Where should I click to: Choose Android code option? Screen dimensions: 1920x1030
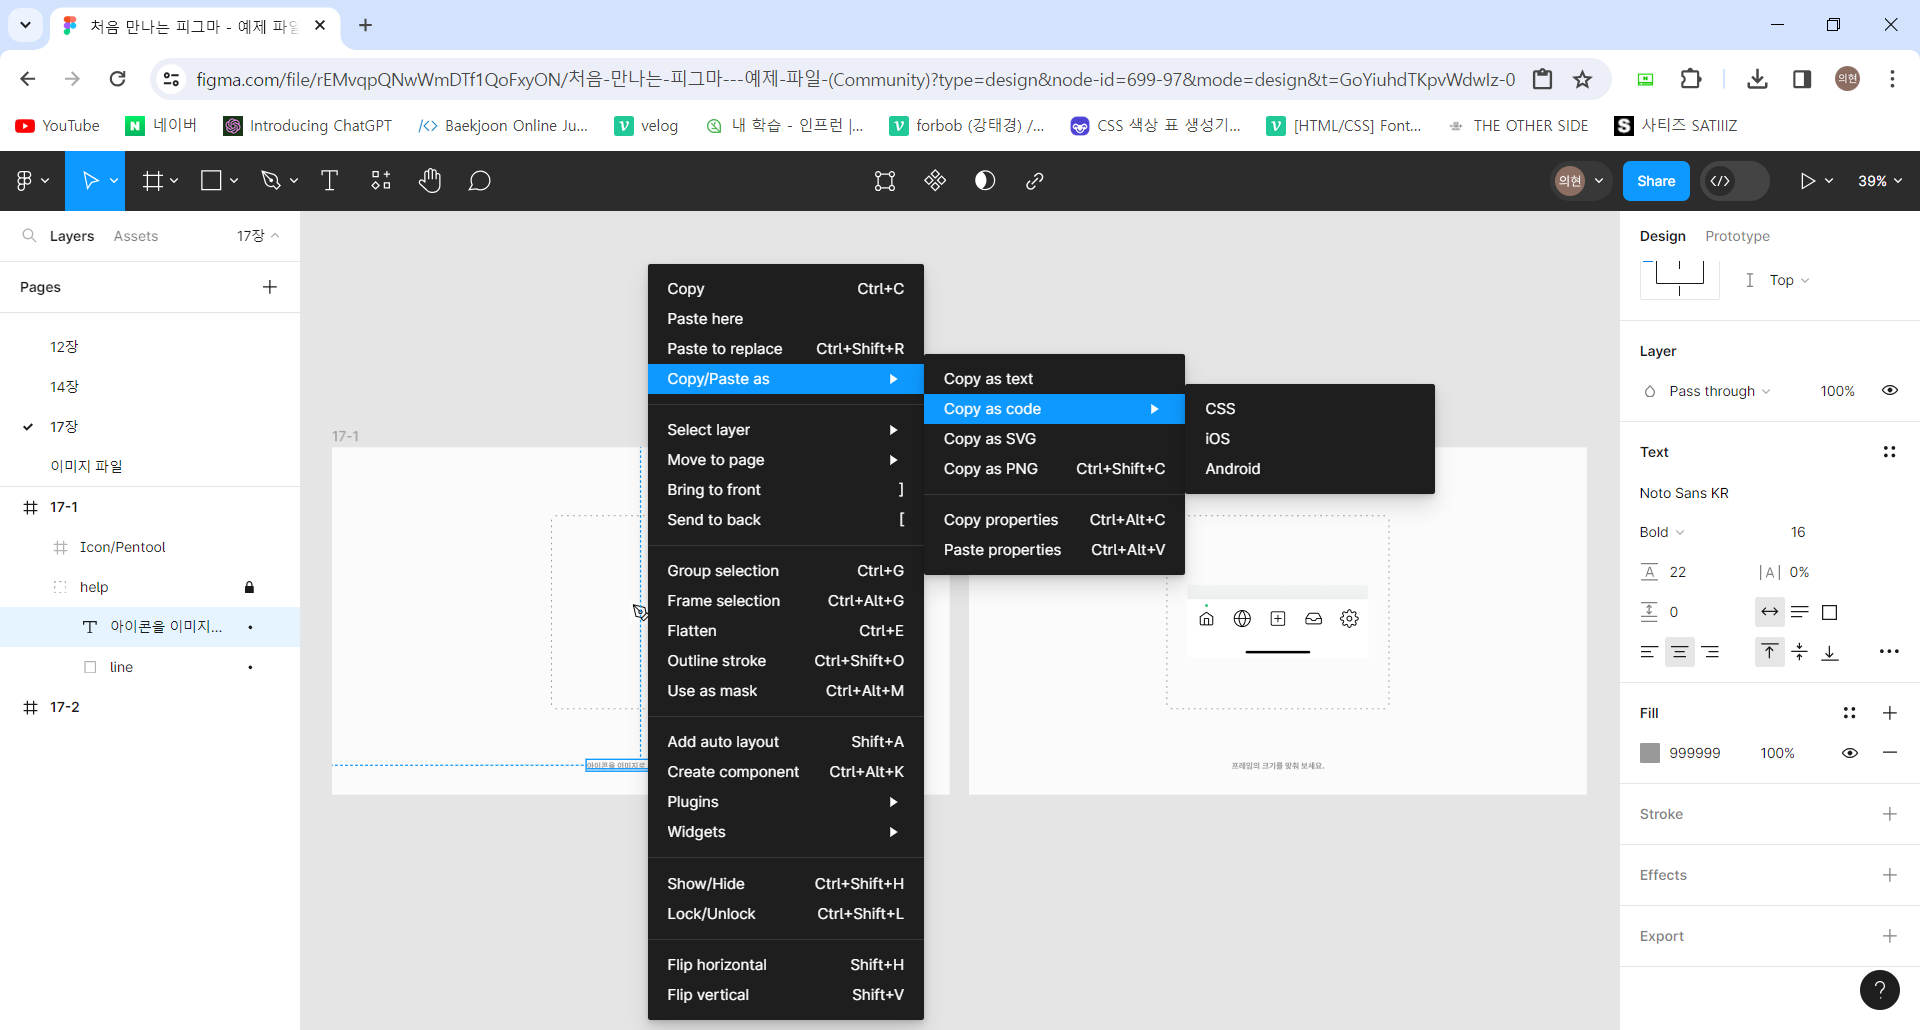1309,469
